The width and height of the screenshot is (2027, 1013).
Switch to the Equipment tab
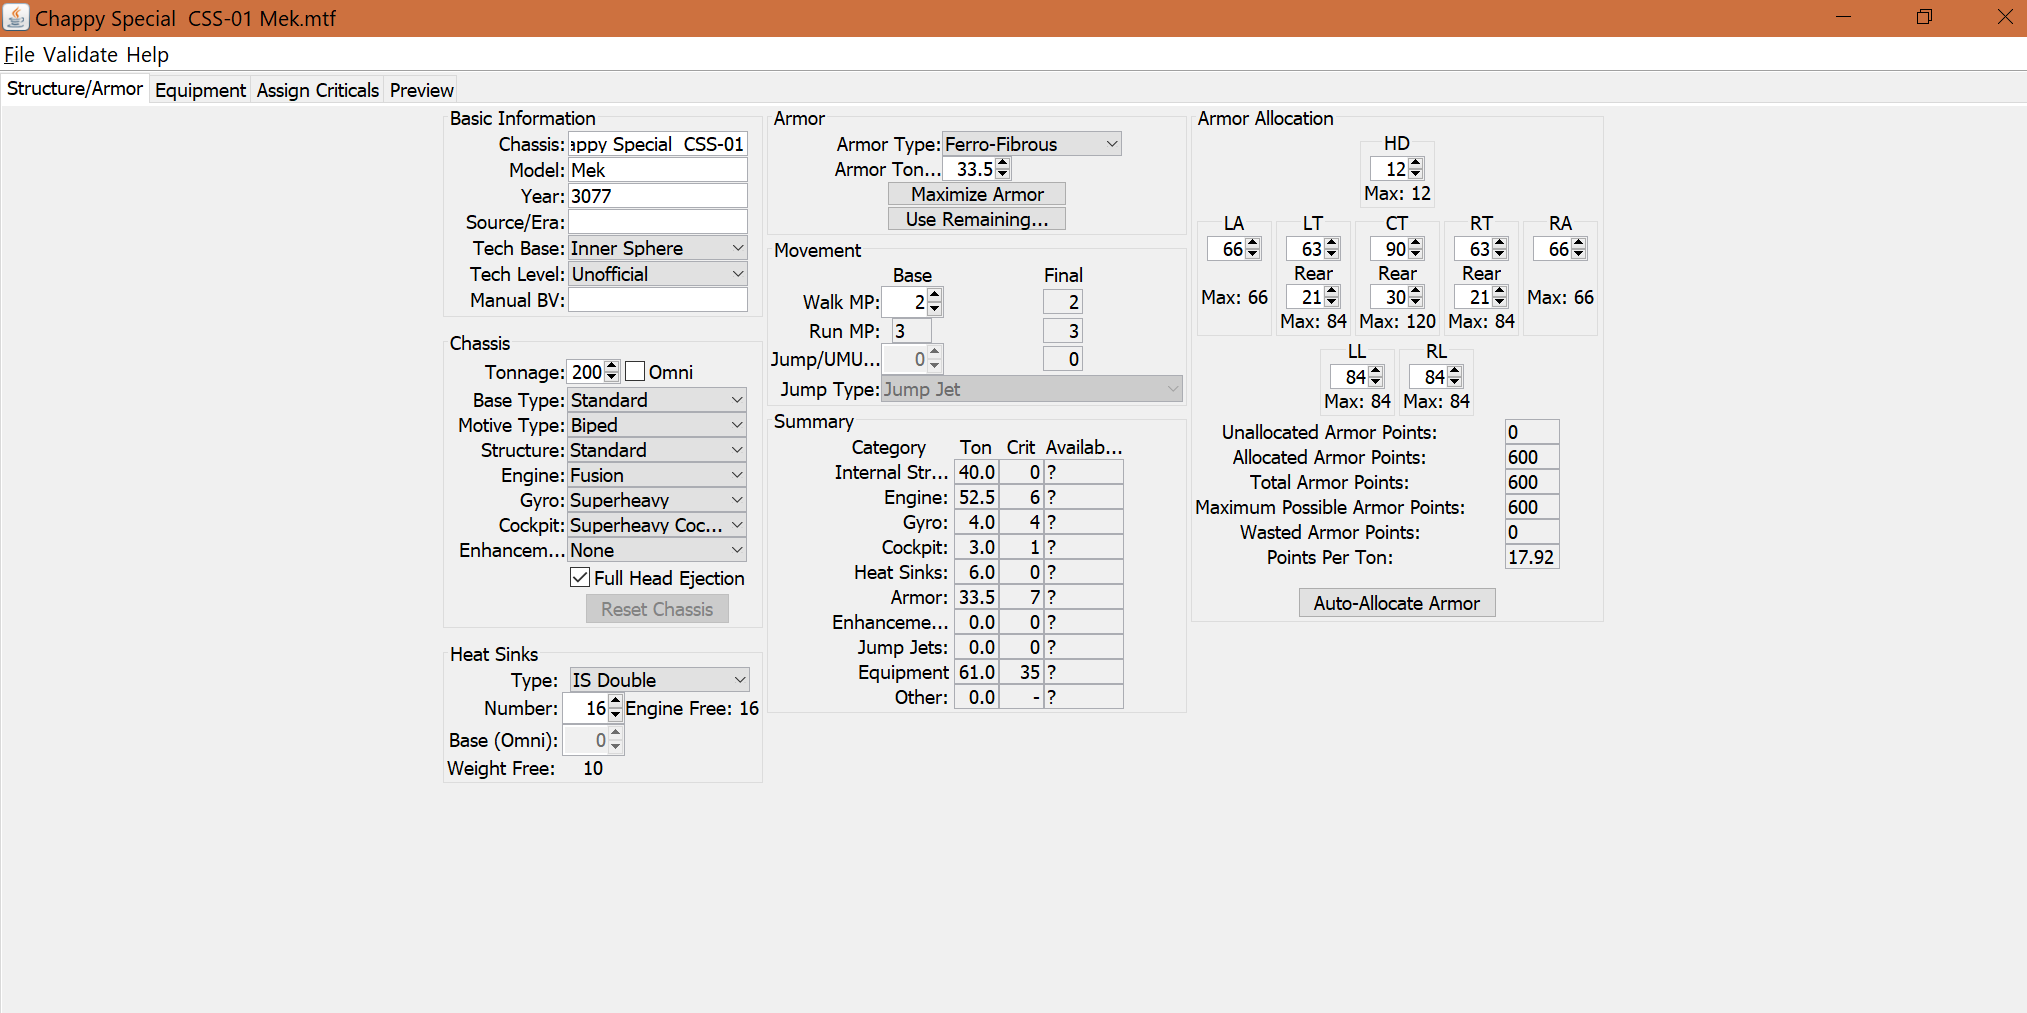(200, 90)
